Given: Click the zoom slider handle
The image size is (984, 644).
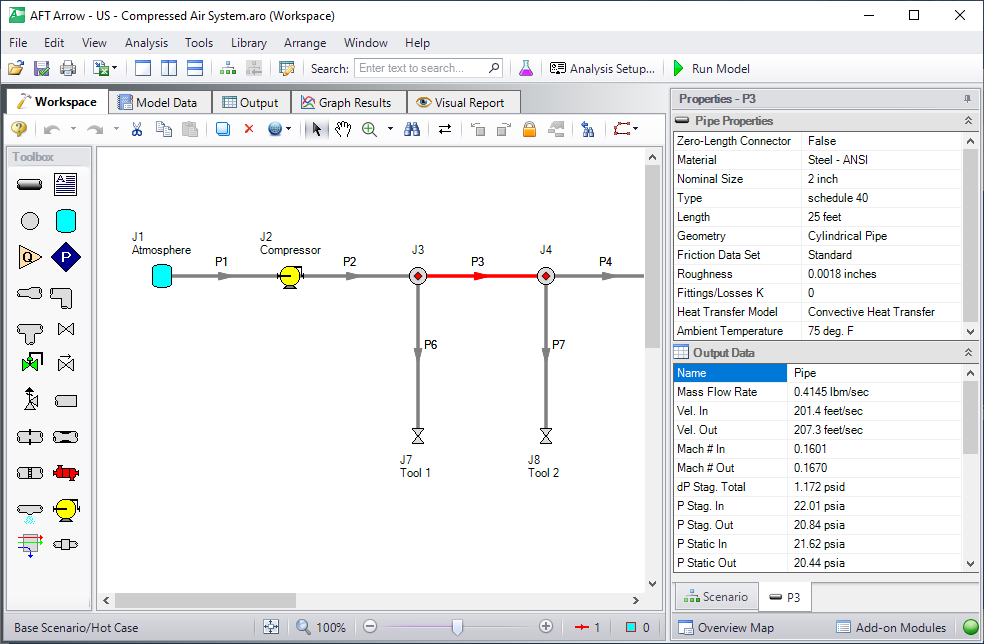Looking at the screenshot, I should coord(457,626).
